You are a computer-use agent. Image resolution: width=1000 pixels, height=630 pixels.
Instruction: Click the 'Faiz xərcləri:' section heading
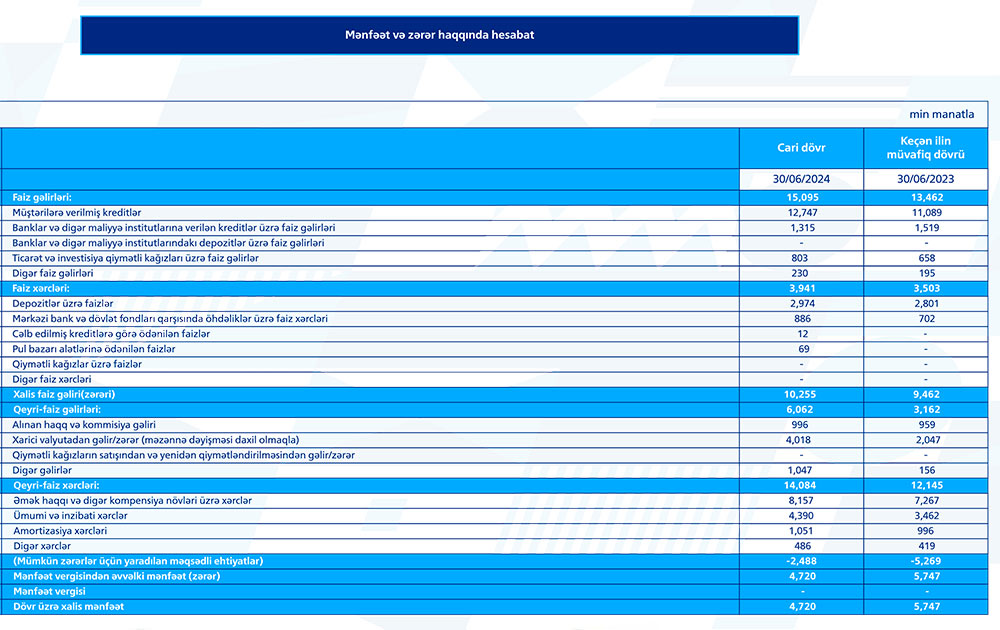click(42, 288)
